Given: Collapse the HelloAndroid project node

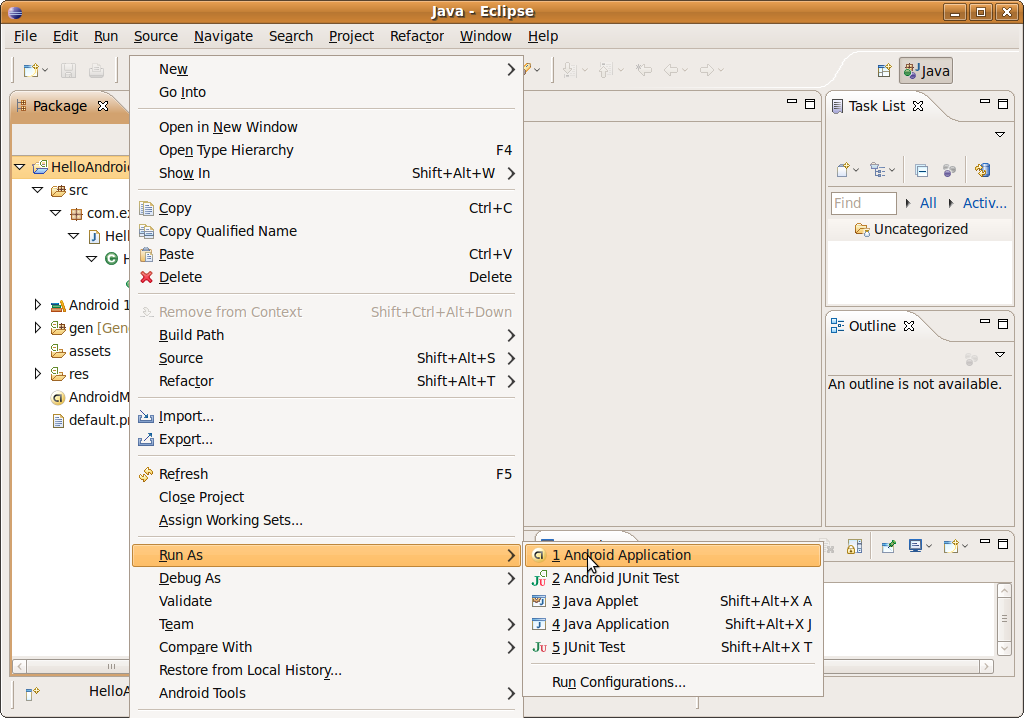Looking at the screenshot, I should (20, 167).
